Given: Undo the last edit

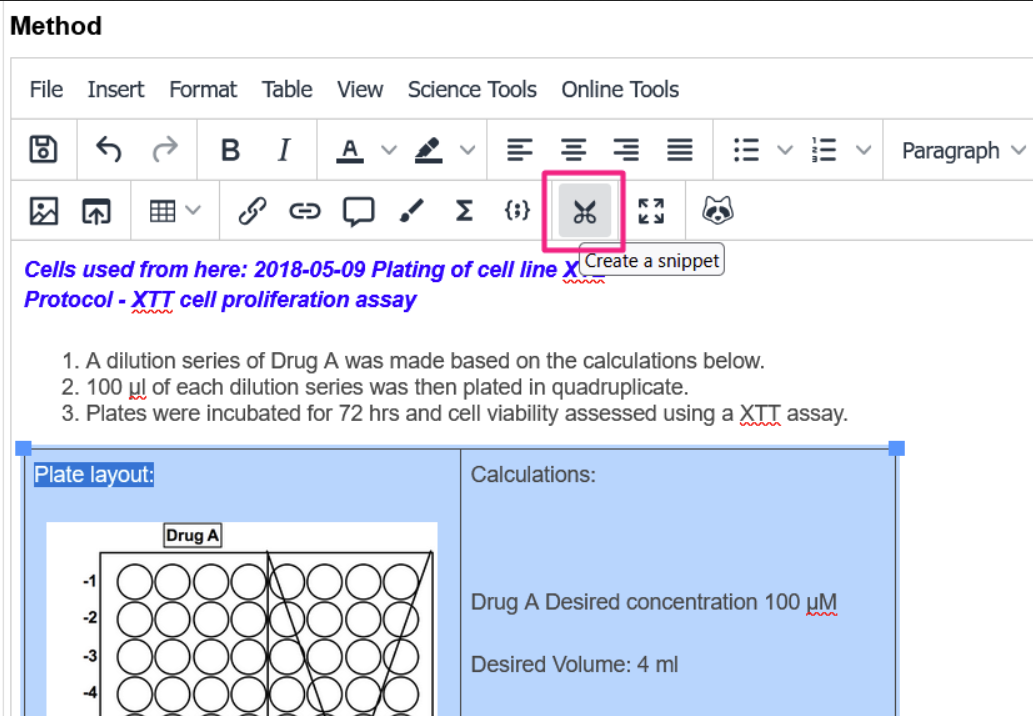Looking at the screenshot, I should tap(109, 150).
